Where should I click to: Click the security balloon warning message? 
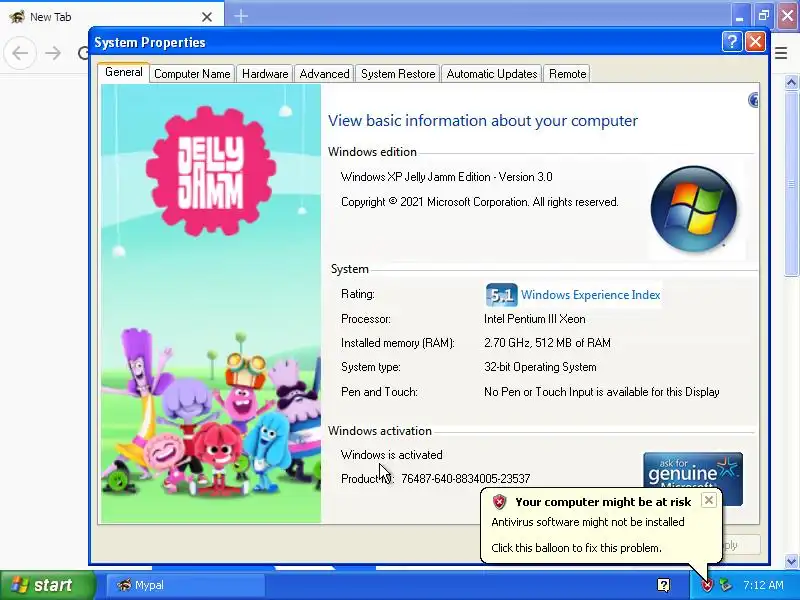click(588, 522)
